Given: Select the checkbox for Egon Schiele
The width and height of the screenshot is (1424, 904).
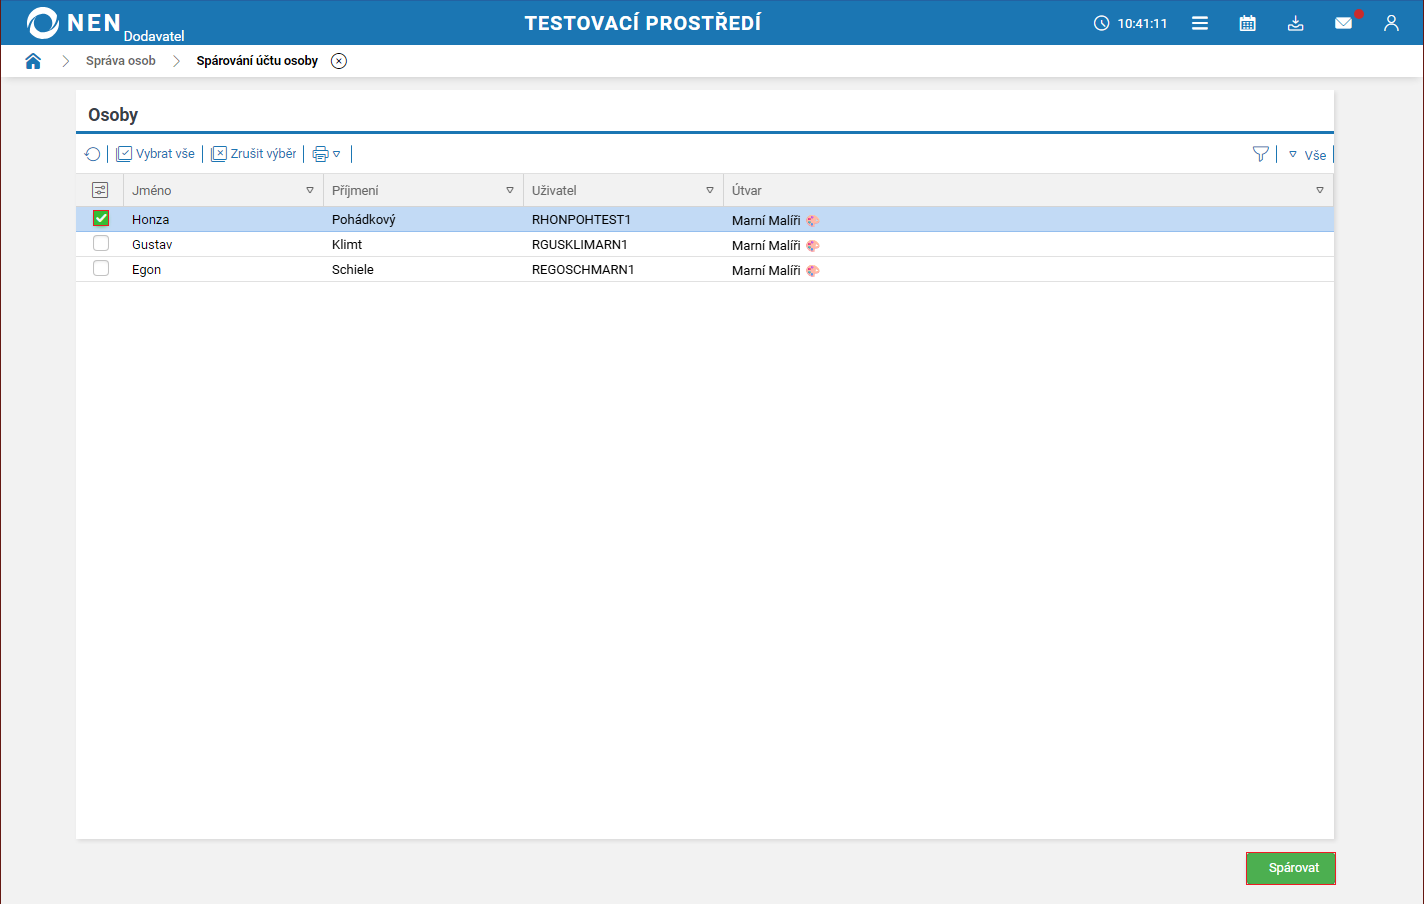Looking at the screenshot, I should (x=101, y=268).
